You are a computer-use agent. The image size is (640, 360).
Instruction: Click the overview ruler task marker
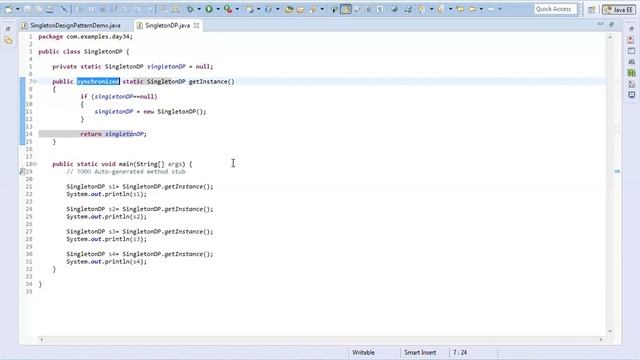[617, 171]
